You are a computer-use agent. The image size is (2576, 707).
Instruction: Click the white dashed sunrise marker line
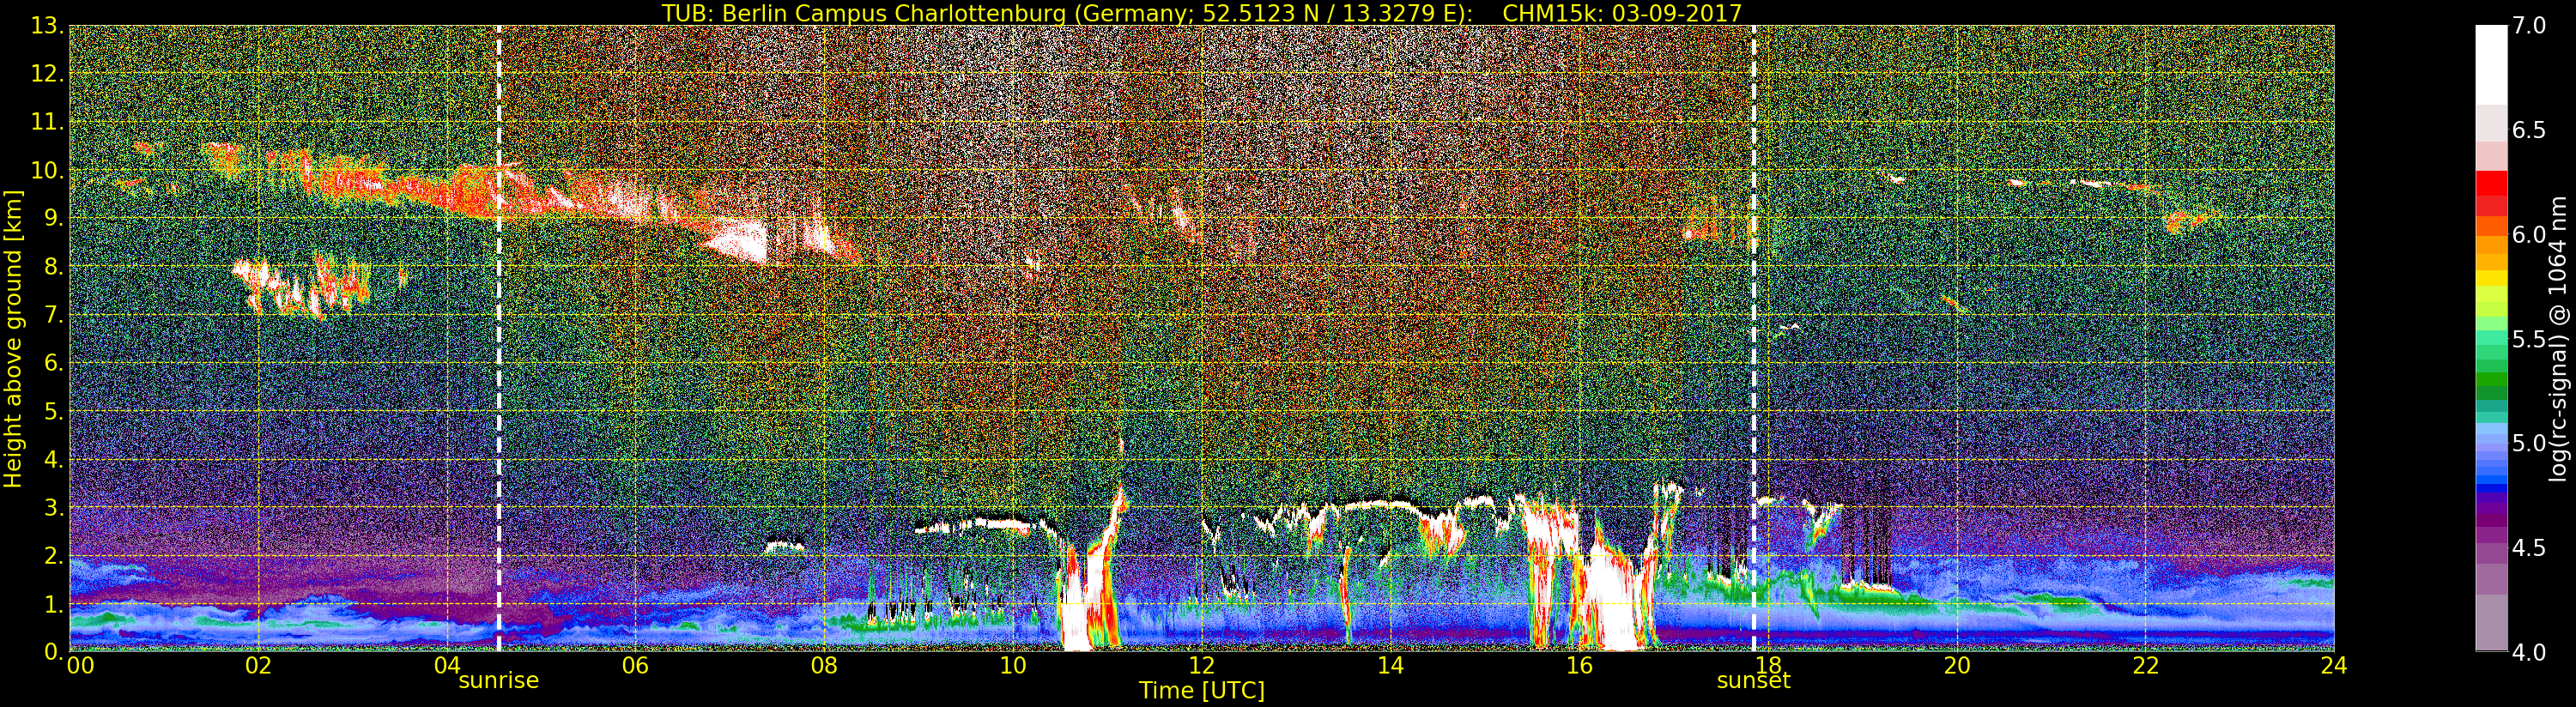pyautogui.click(x=499, y=338)
